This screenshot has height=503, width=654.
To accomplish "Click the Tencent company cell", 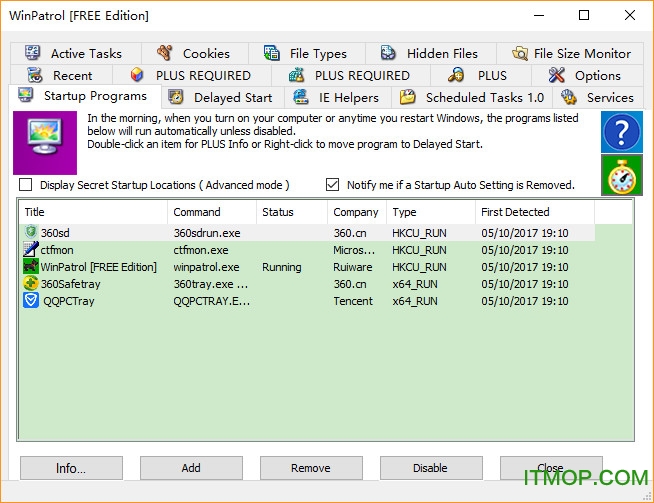I will (353, 301).
